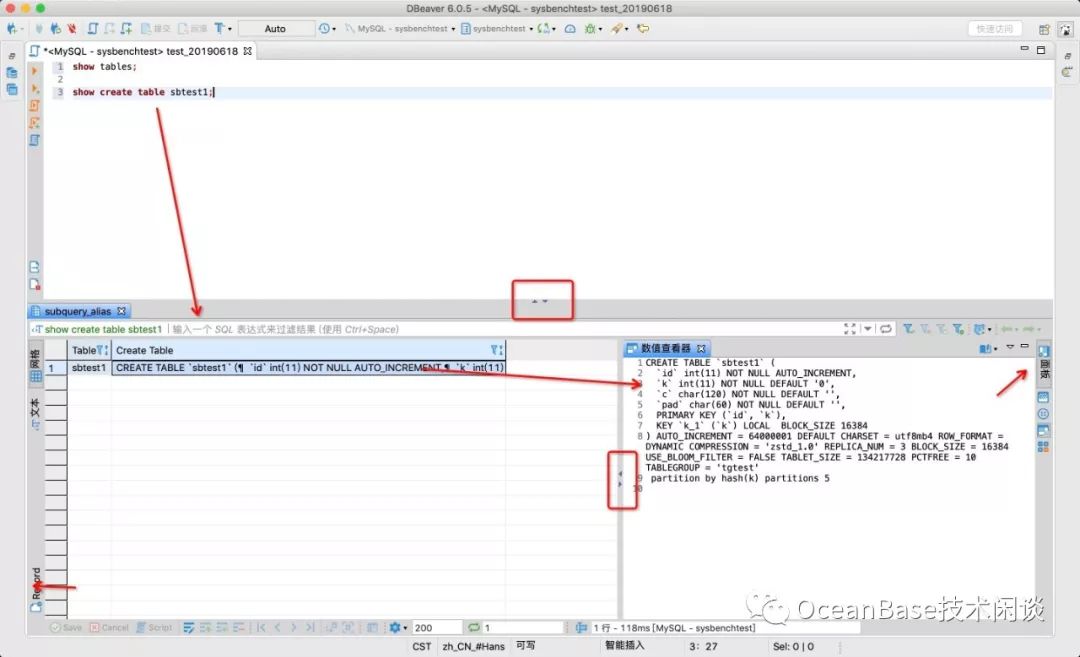Close the subquery_alias results tab
Screen dimensions: 1080x657
(121, 311)
